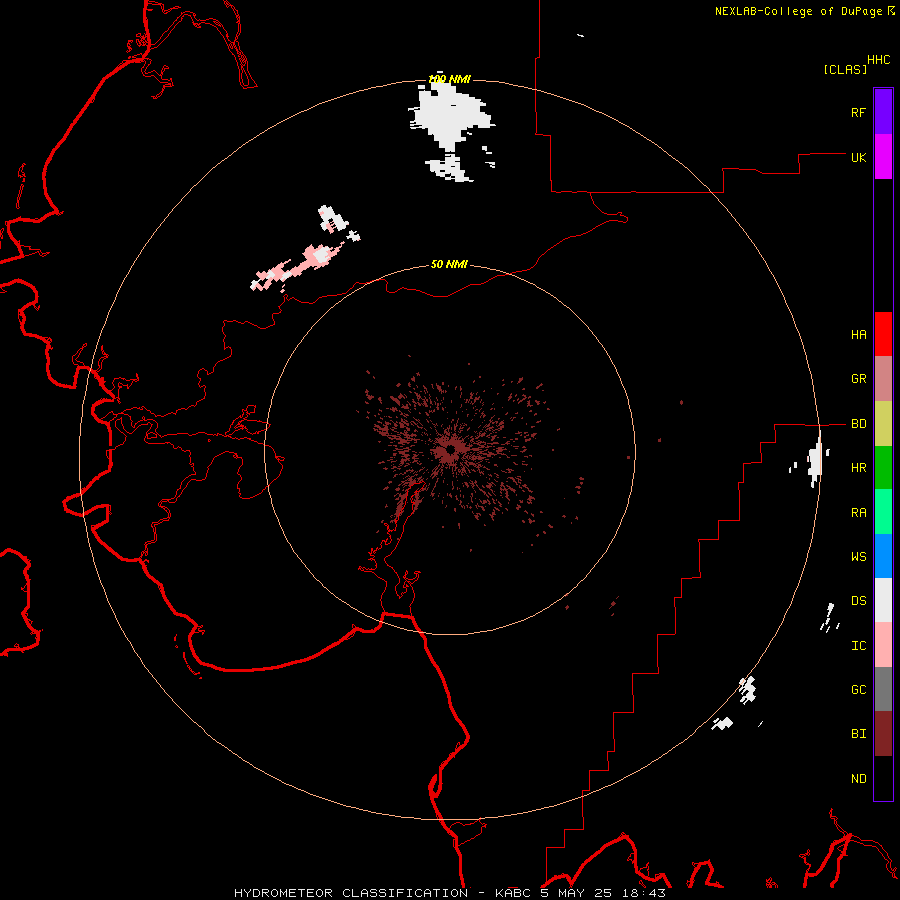This screenshot has height=900, width=900.
Task: Click the GR legend label
Action: [858, 379]
